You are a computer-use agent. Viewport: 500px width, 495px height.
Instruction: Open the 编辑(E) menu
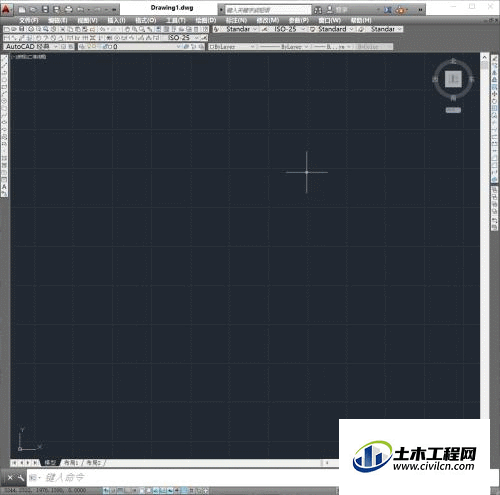click(x=58, y=20)
